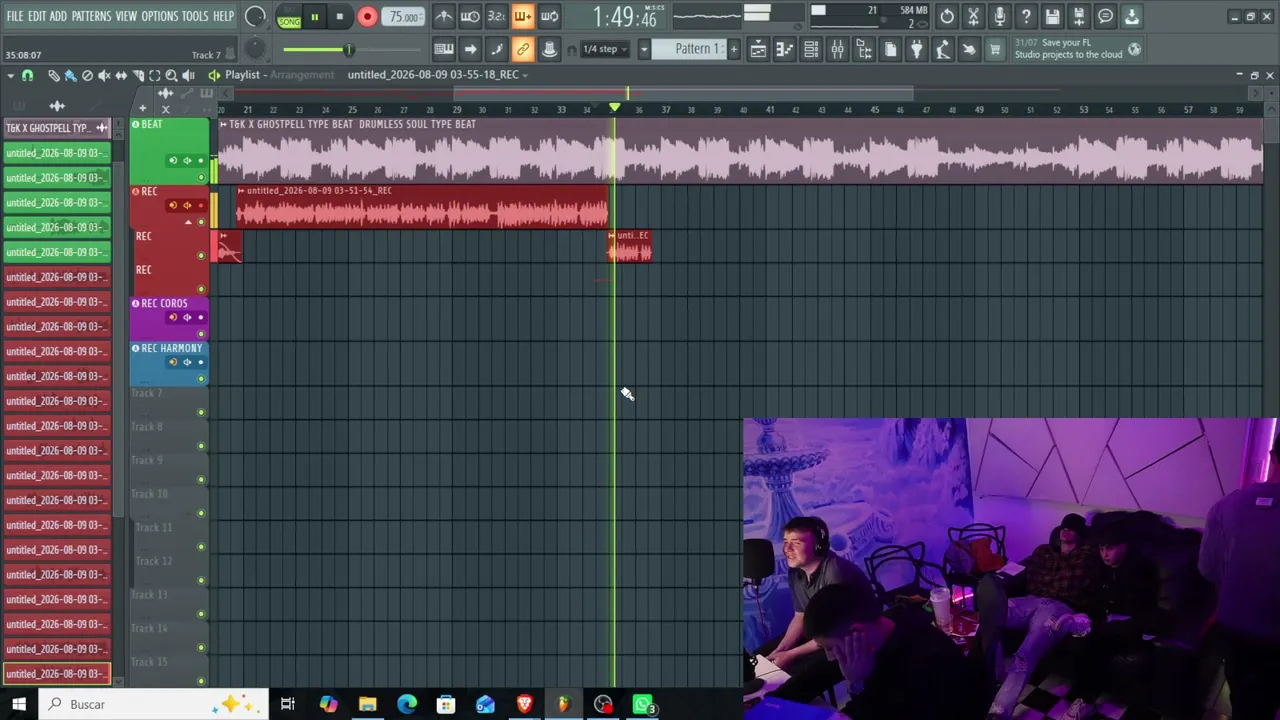The width and height of the screenshot is (1280, 720).
Task: Open the Tempo tapper icon
Action: click(x=942, y=50)
